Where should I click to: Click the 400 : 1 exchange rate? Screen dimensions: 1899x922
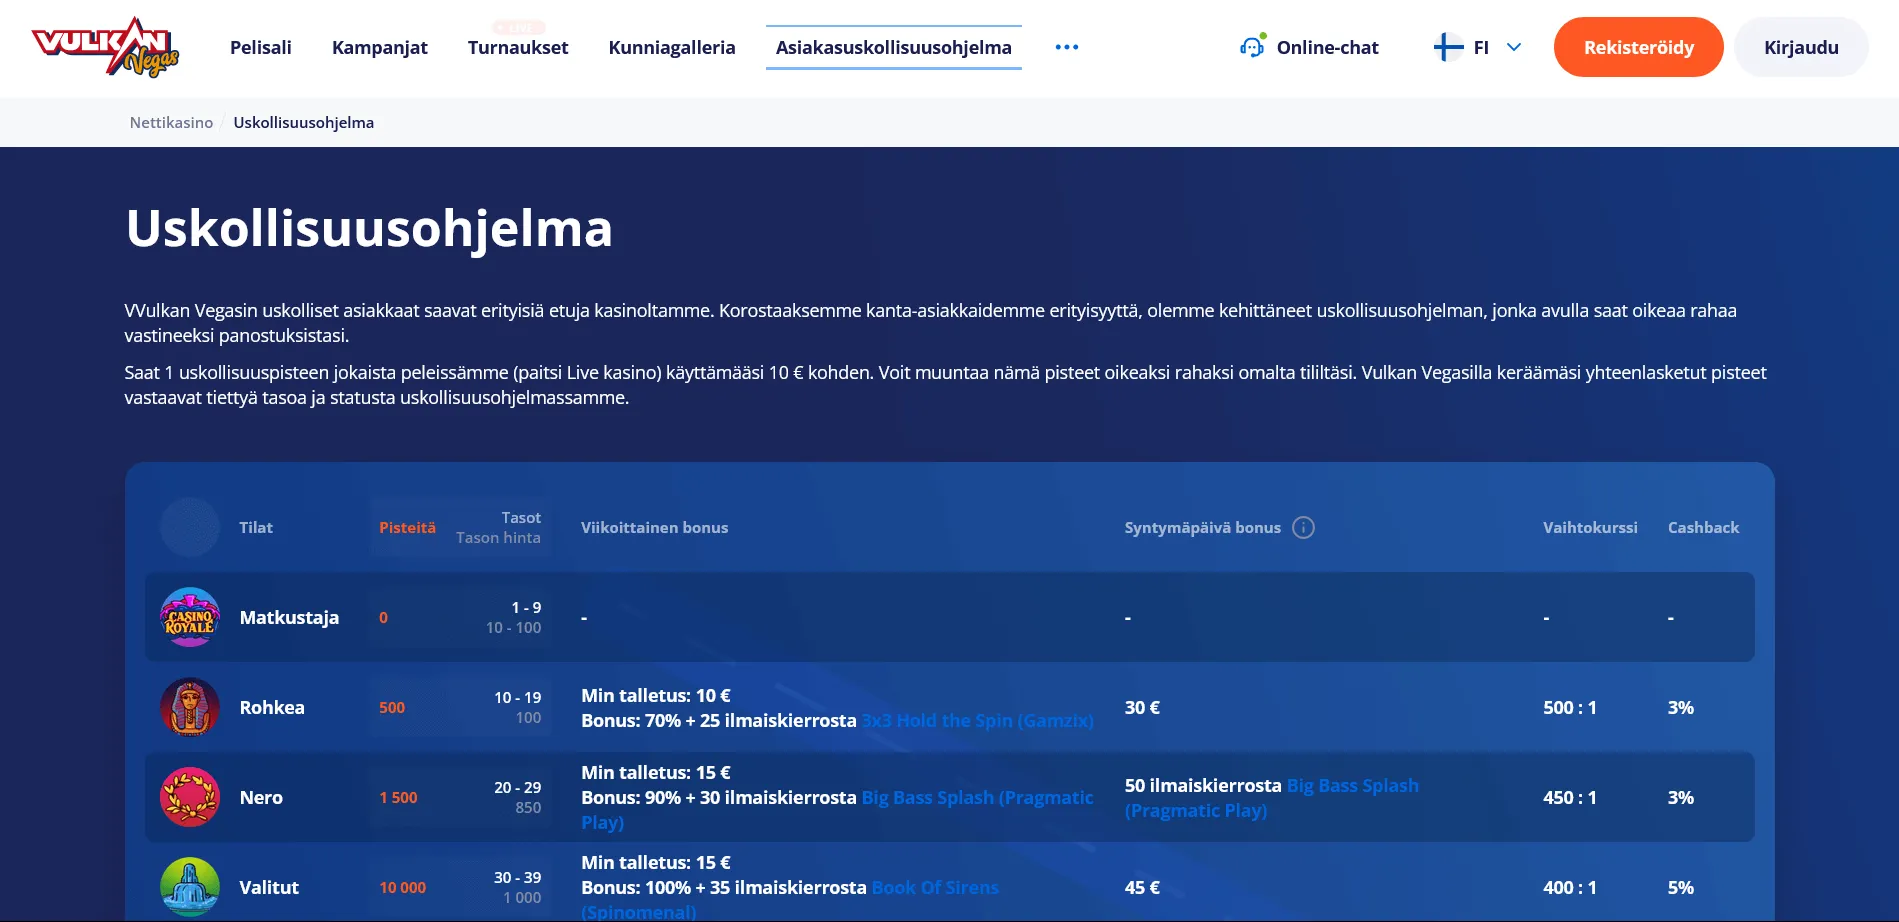click(x=1570, y=887)
